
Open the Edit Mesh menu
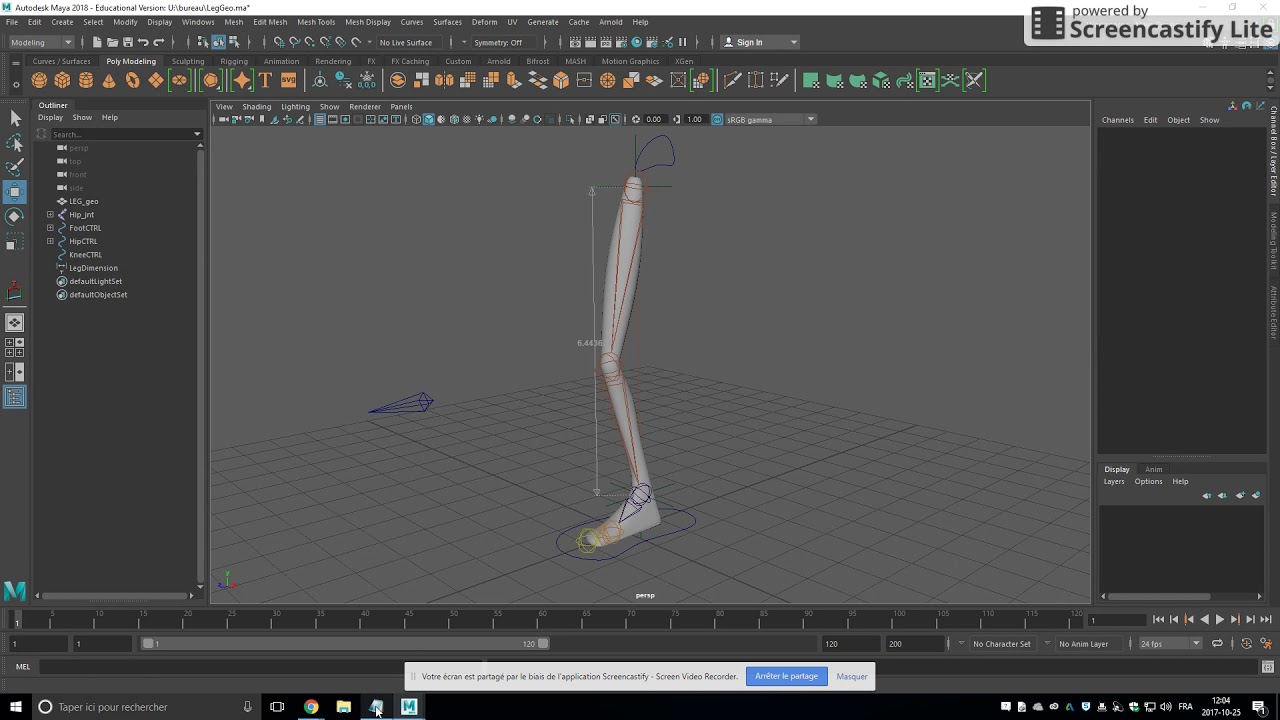[270, 22]
